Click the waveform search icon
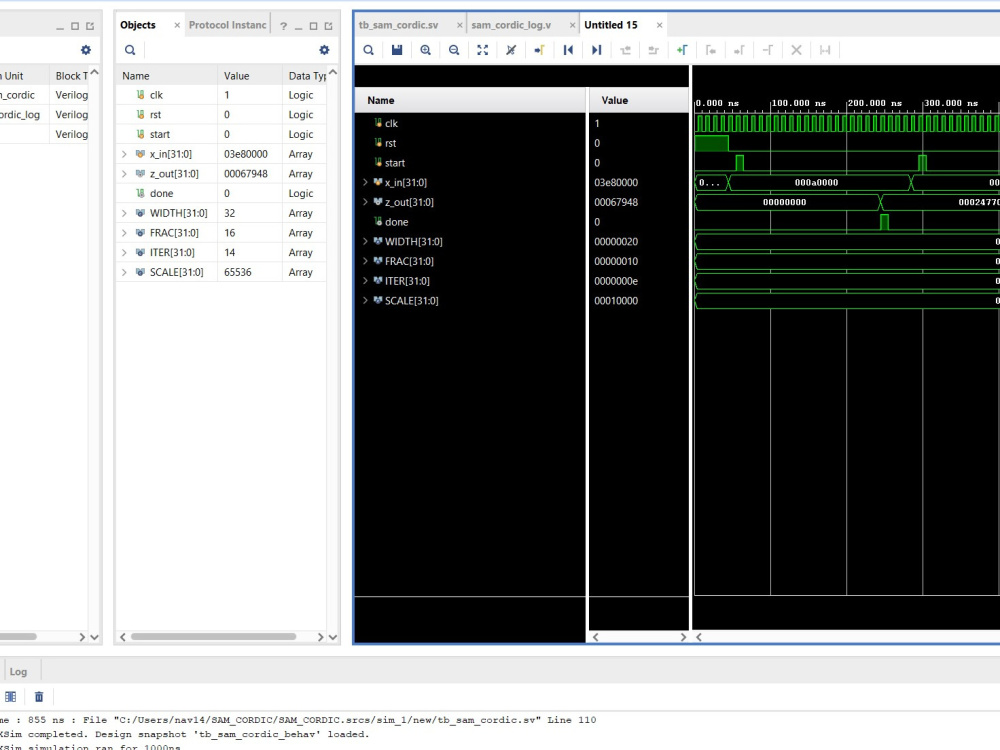1000x750 pixels. [369, 50]
